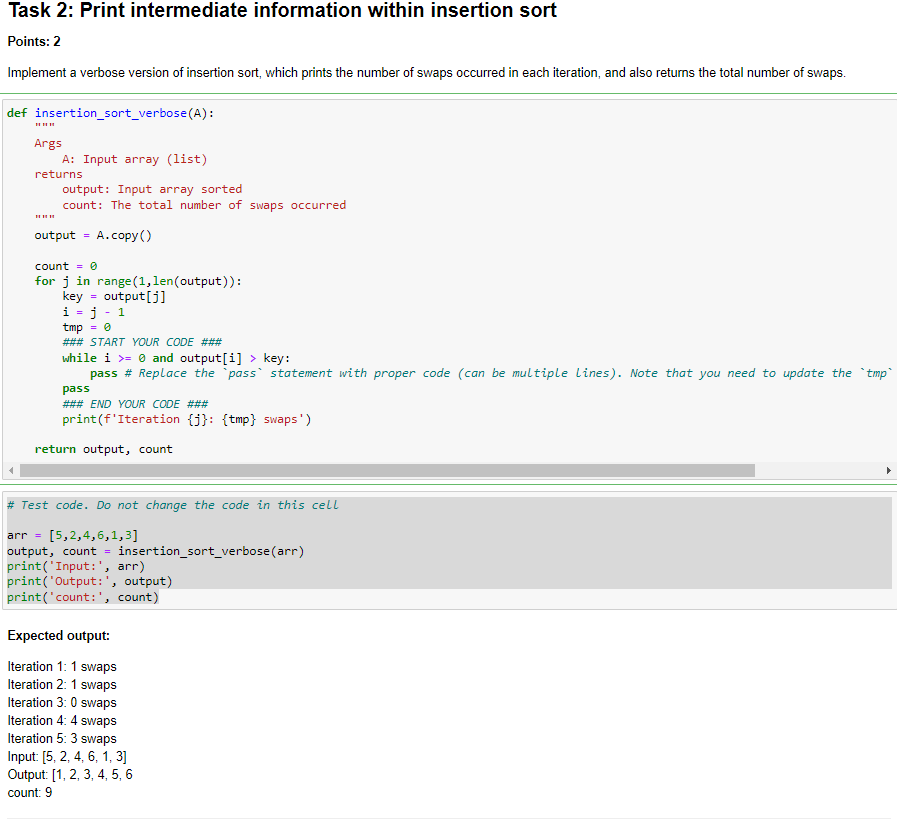This screenshot has height=819, width=897.
Task: Click the '### END YOUR CODE ###' comment
Action: click(135, 404)
